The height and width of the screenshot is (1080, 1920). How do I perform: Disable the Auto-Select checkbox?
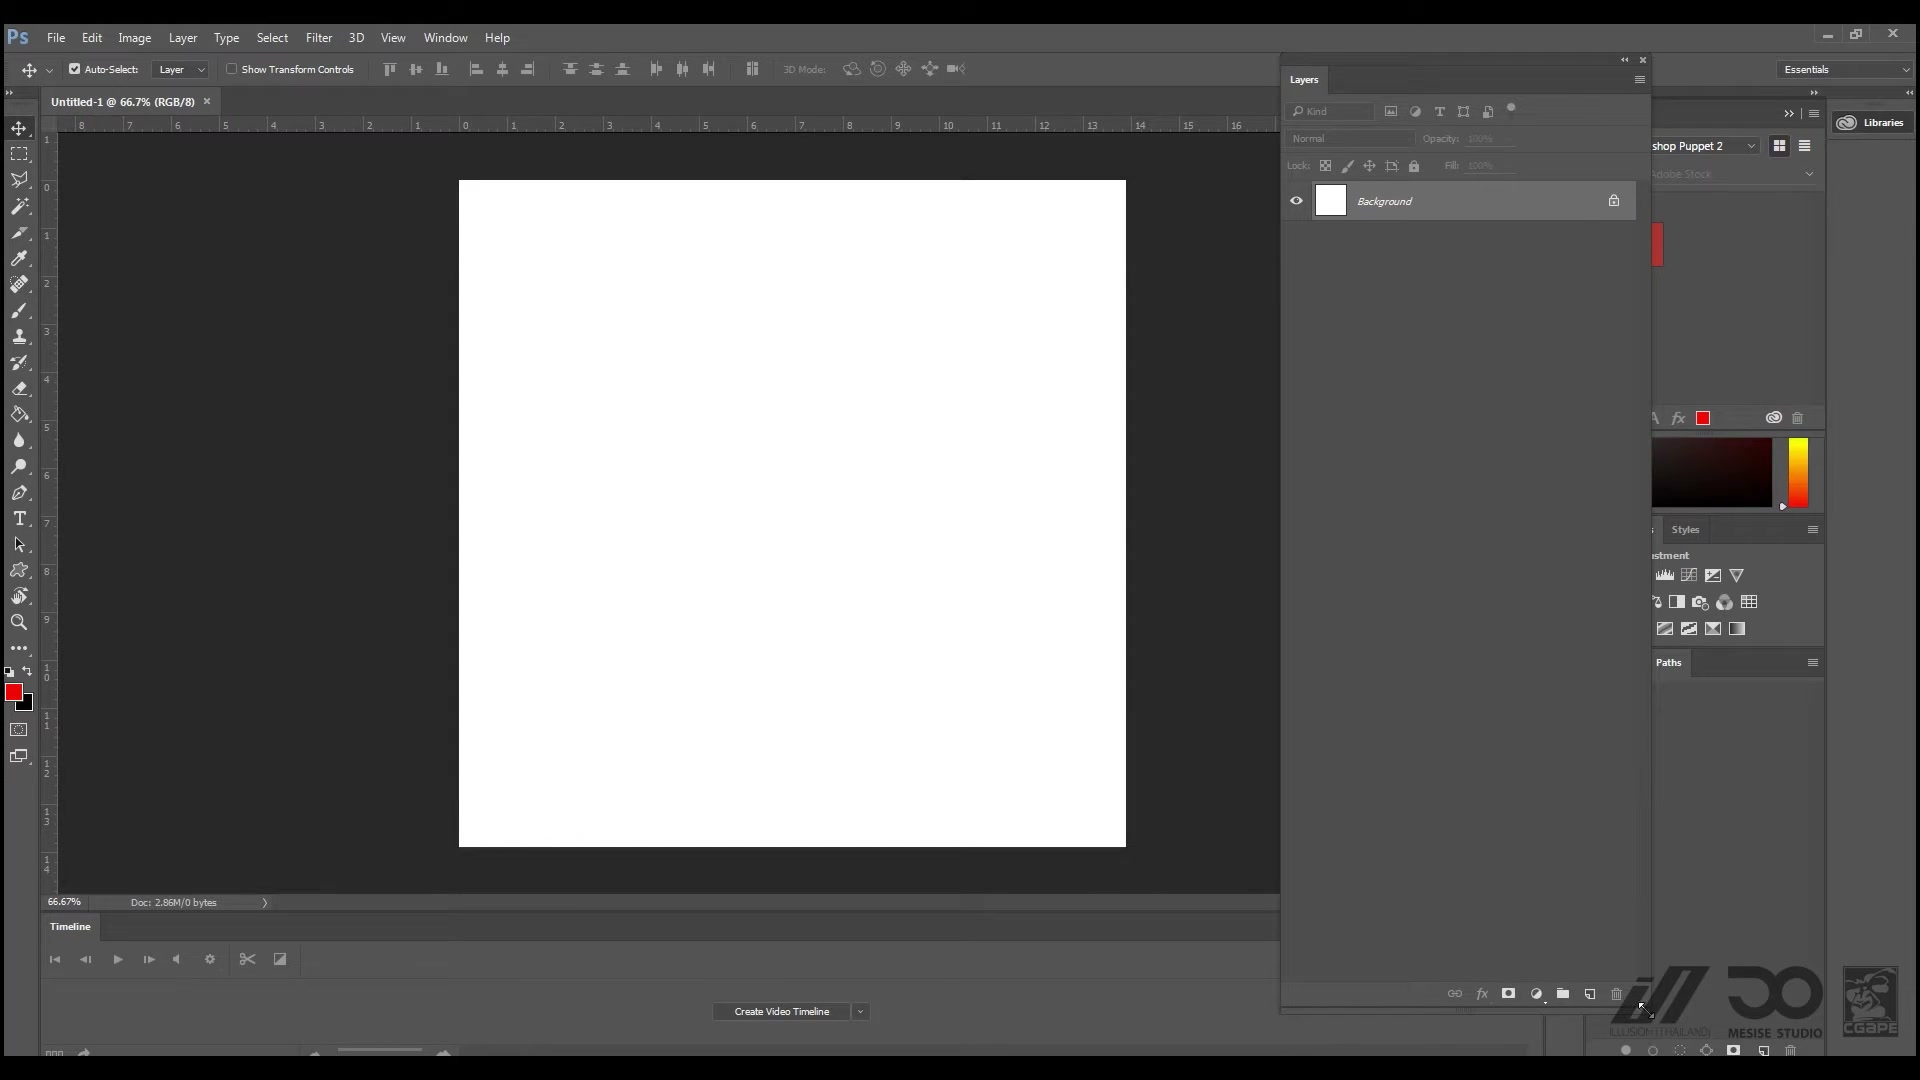74,69
